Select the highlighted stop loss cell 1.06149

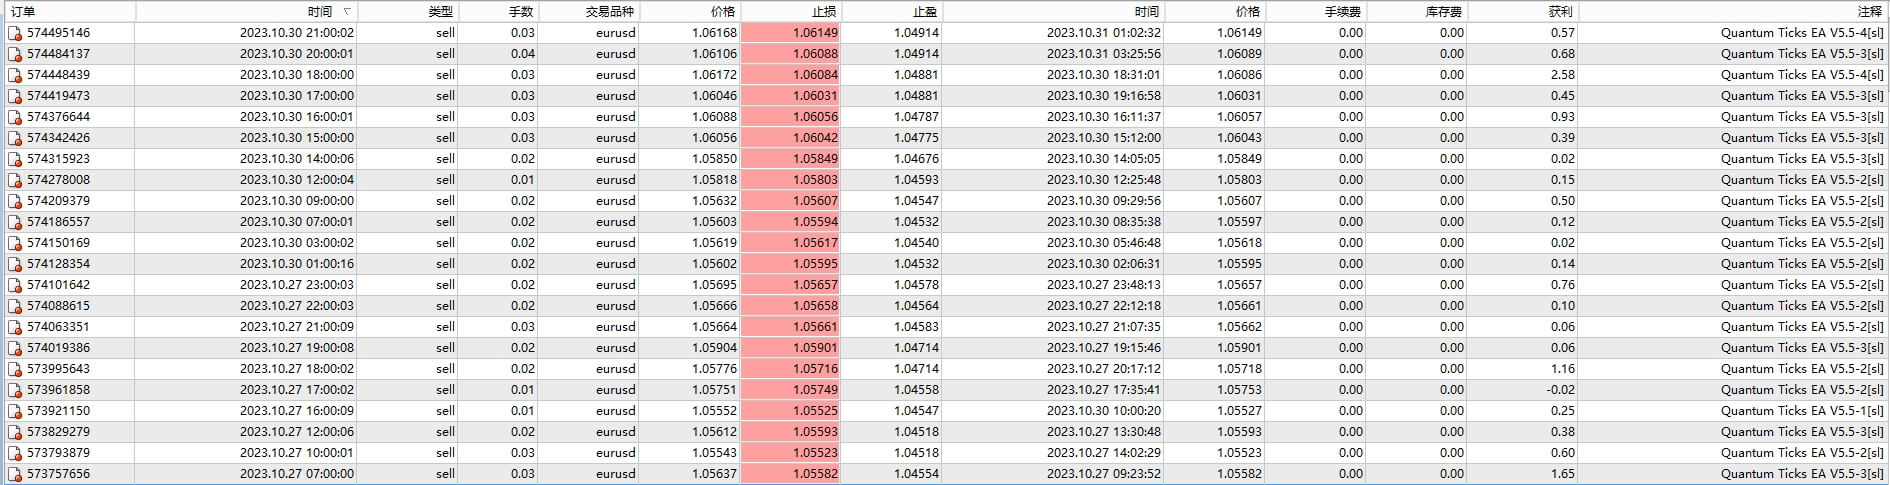[x=790, y=33]
